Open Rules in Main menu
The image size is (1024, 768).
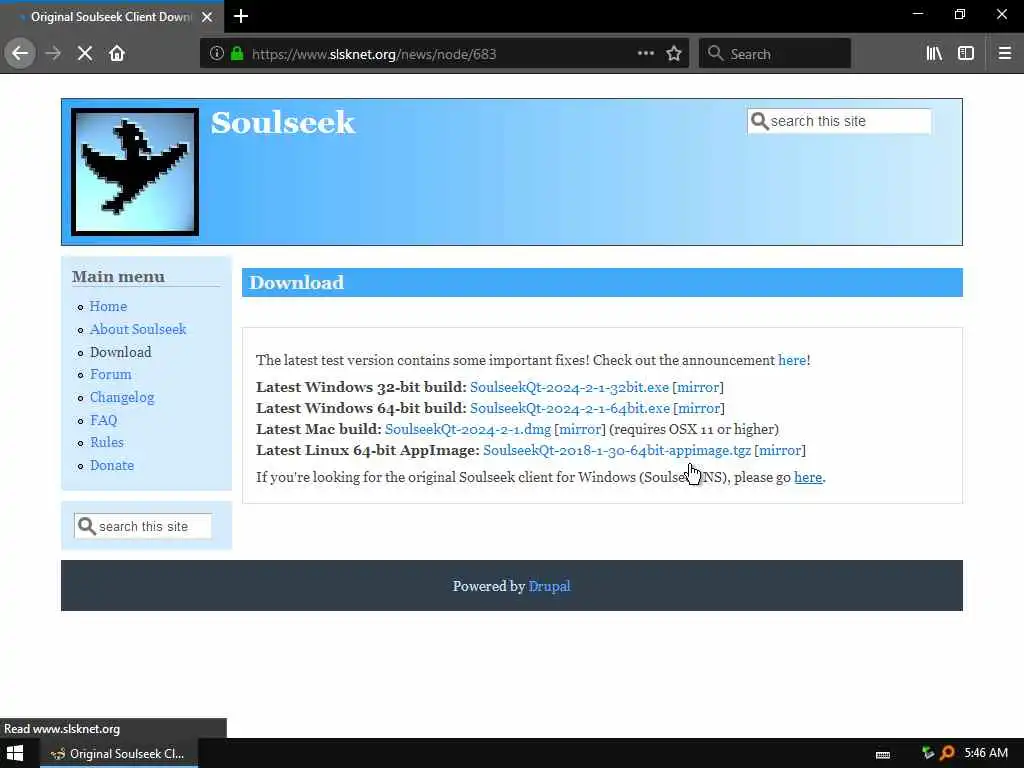[x=107, y=442]
